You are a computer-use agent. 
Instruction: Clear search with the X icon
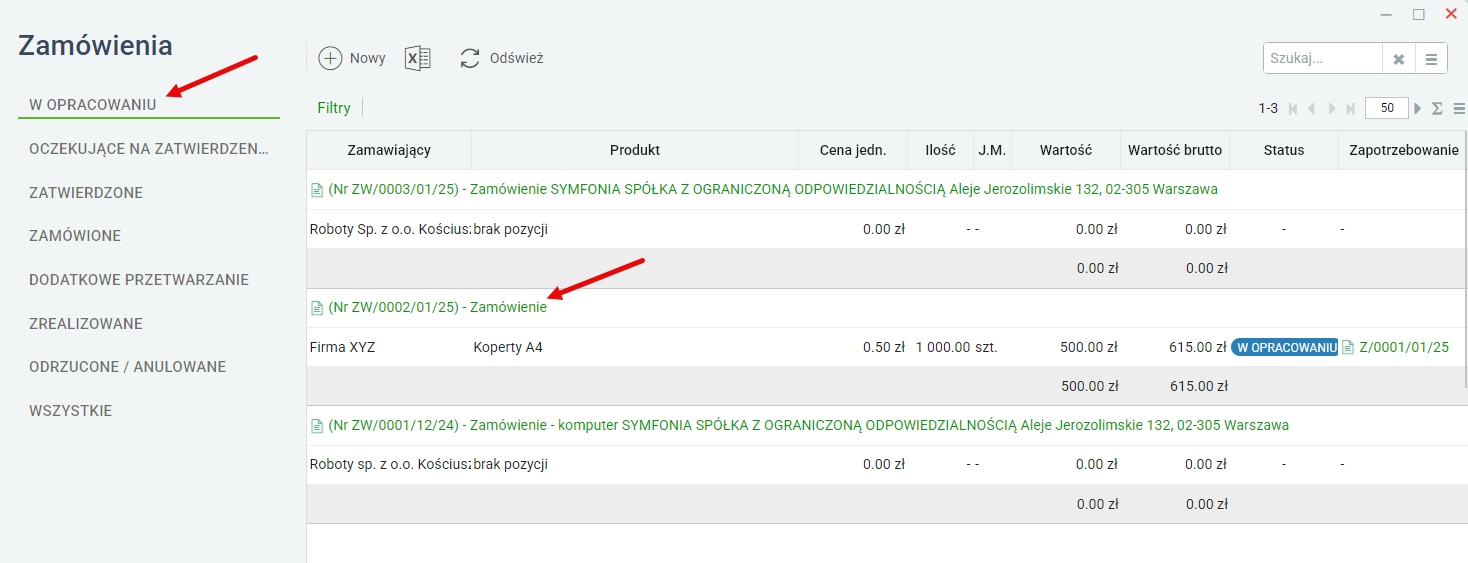(1399, 59)
